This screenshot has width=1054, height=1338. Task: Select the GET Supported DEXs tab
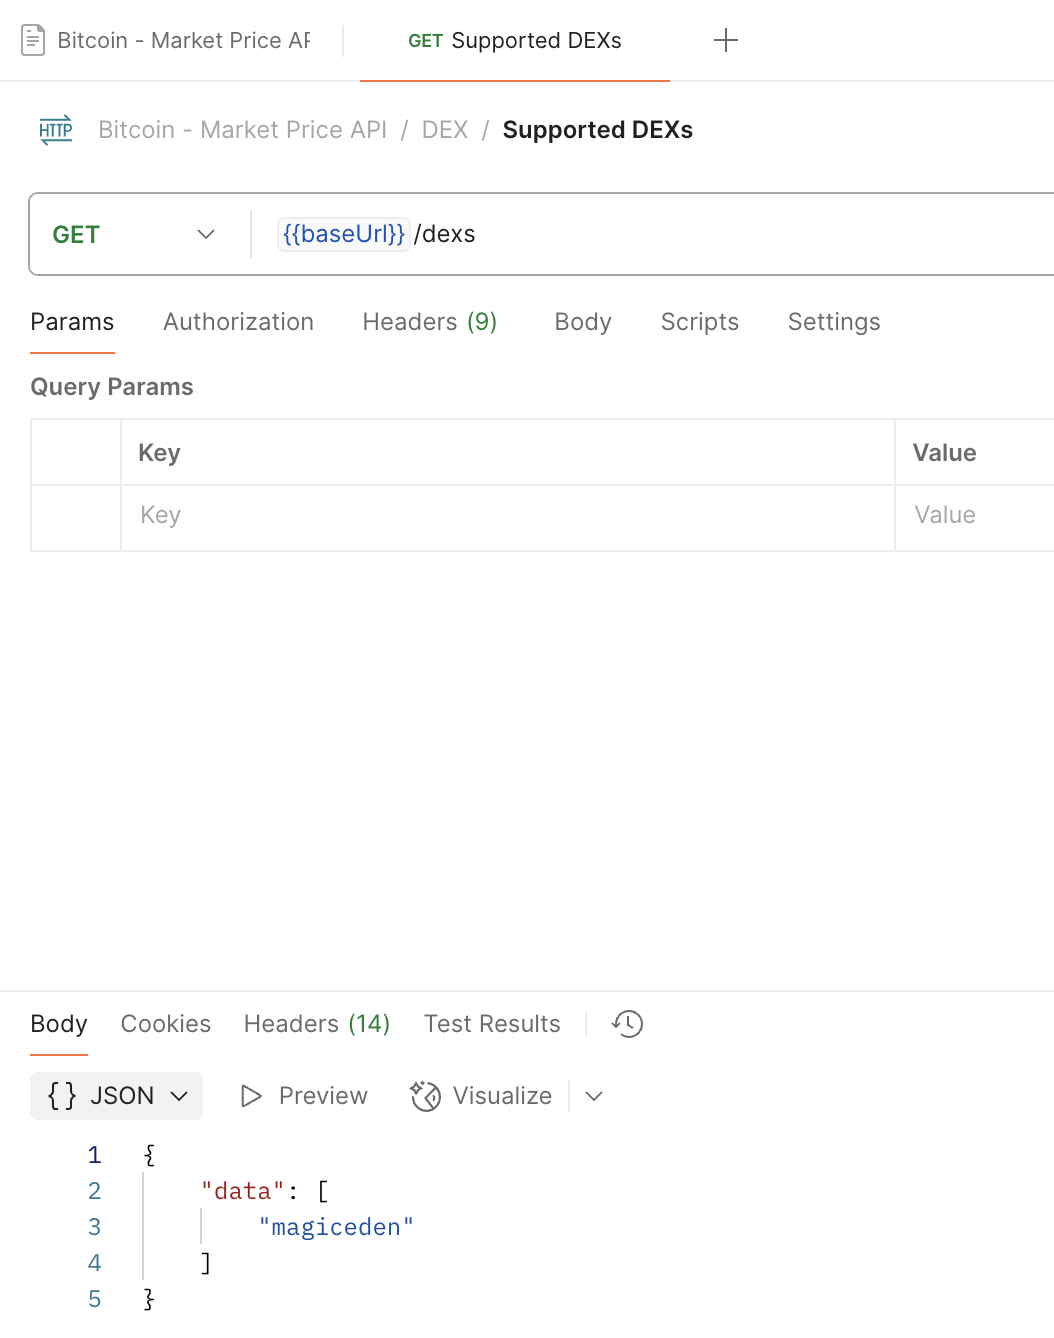coord(515,40)
